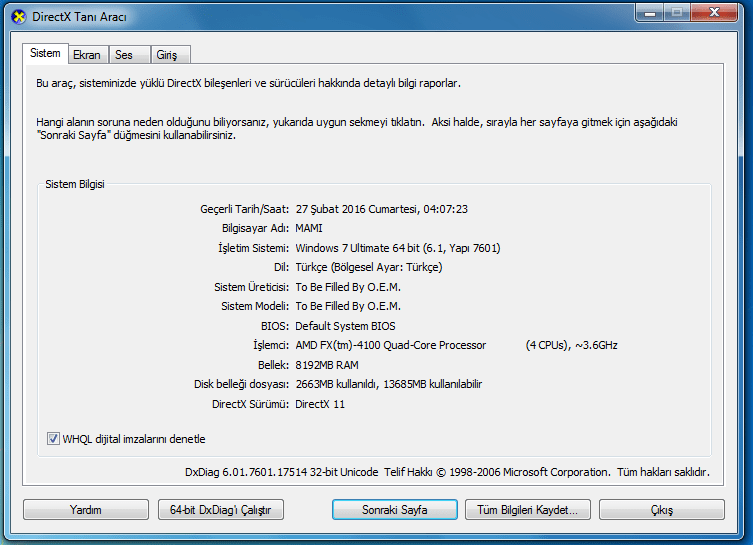Minimize the DirectX Tanı Aracı window

point(650,13)
